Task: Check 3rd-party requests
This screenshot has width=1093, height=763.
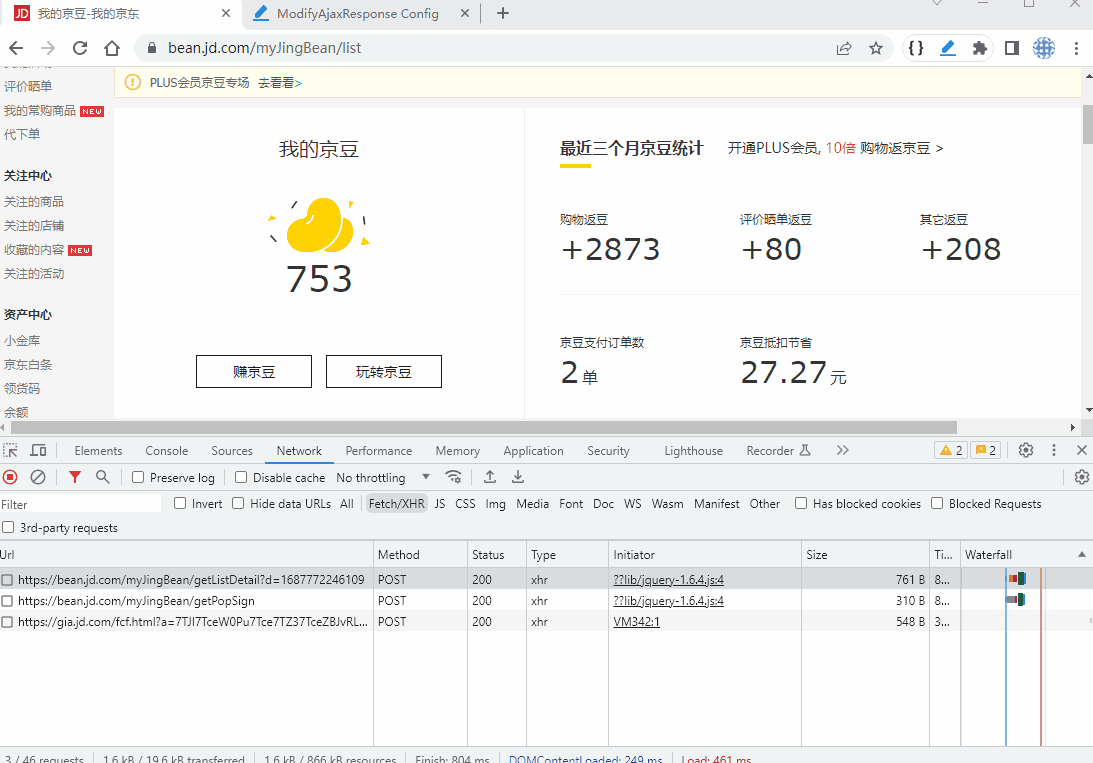Action: (8, 527)
